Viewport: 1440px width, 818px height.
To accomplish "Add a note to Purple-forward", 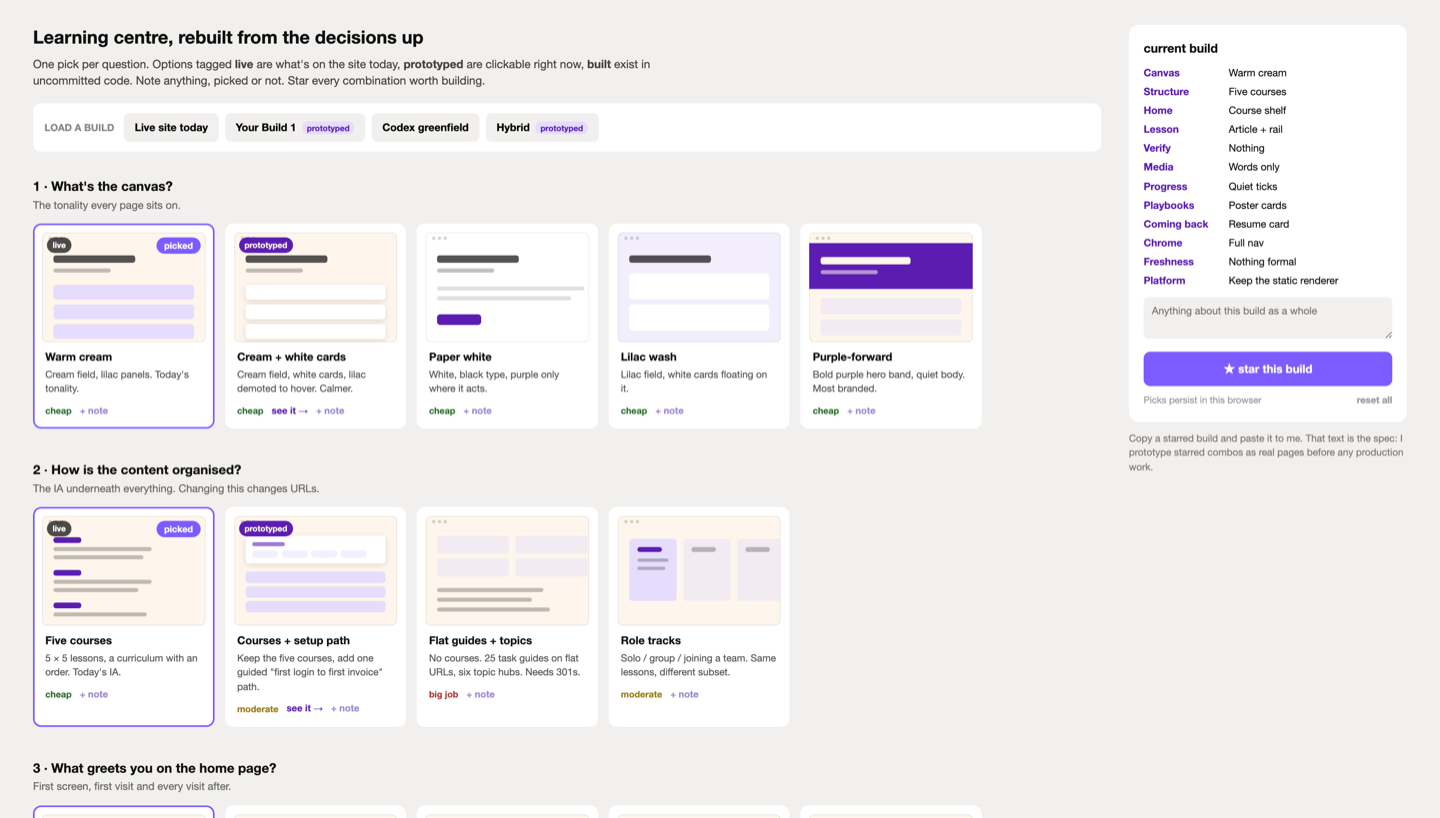I will pyautogui.click(x=861, y=411).
